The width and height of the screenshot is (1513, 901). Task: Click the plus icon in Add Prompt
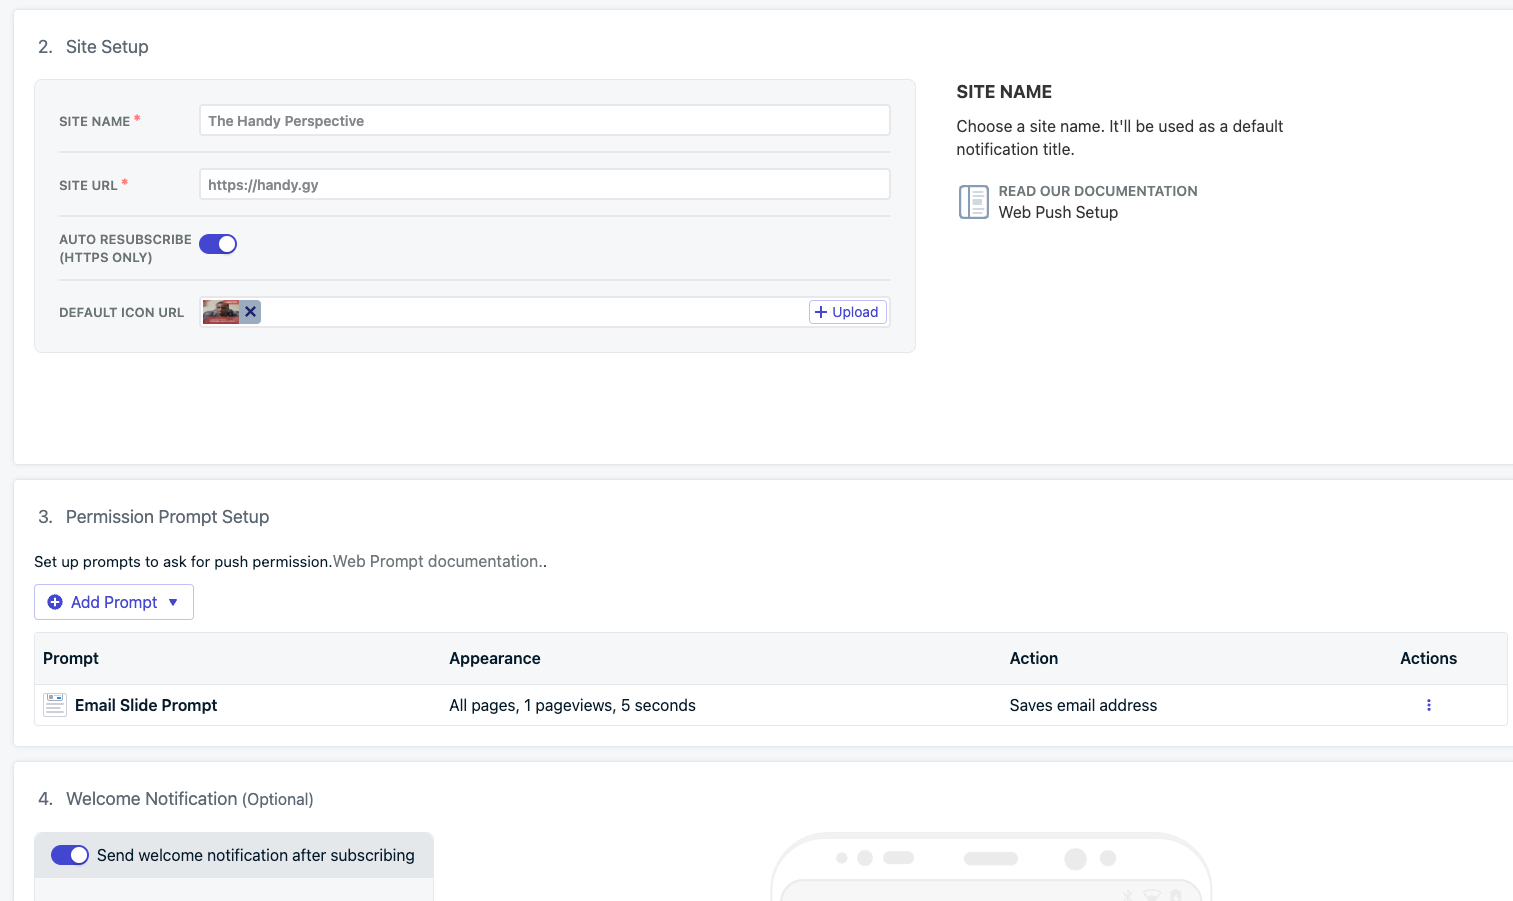(x=55, y=602)
